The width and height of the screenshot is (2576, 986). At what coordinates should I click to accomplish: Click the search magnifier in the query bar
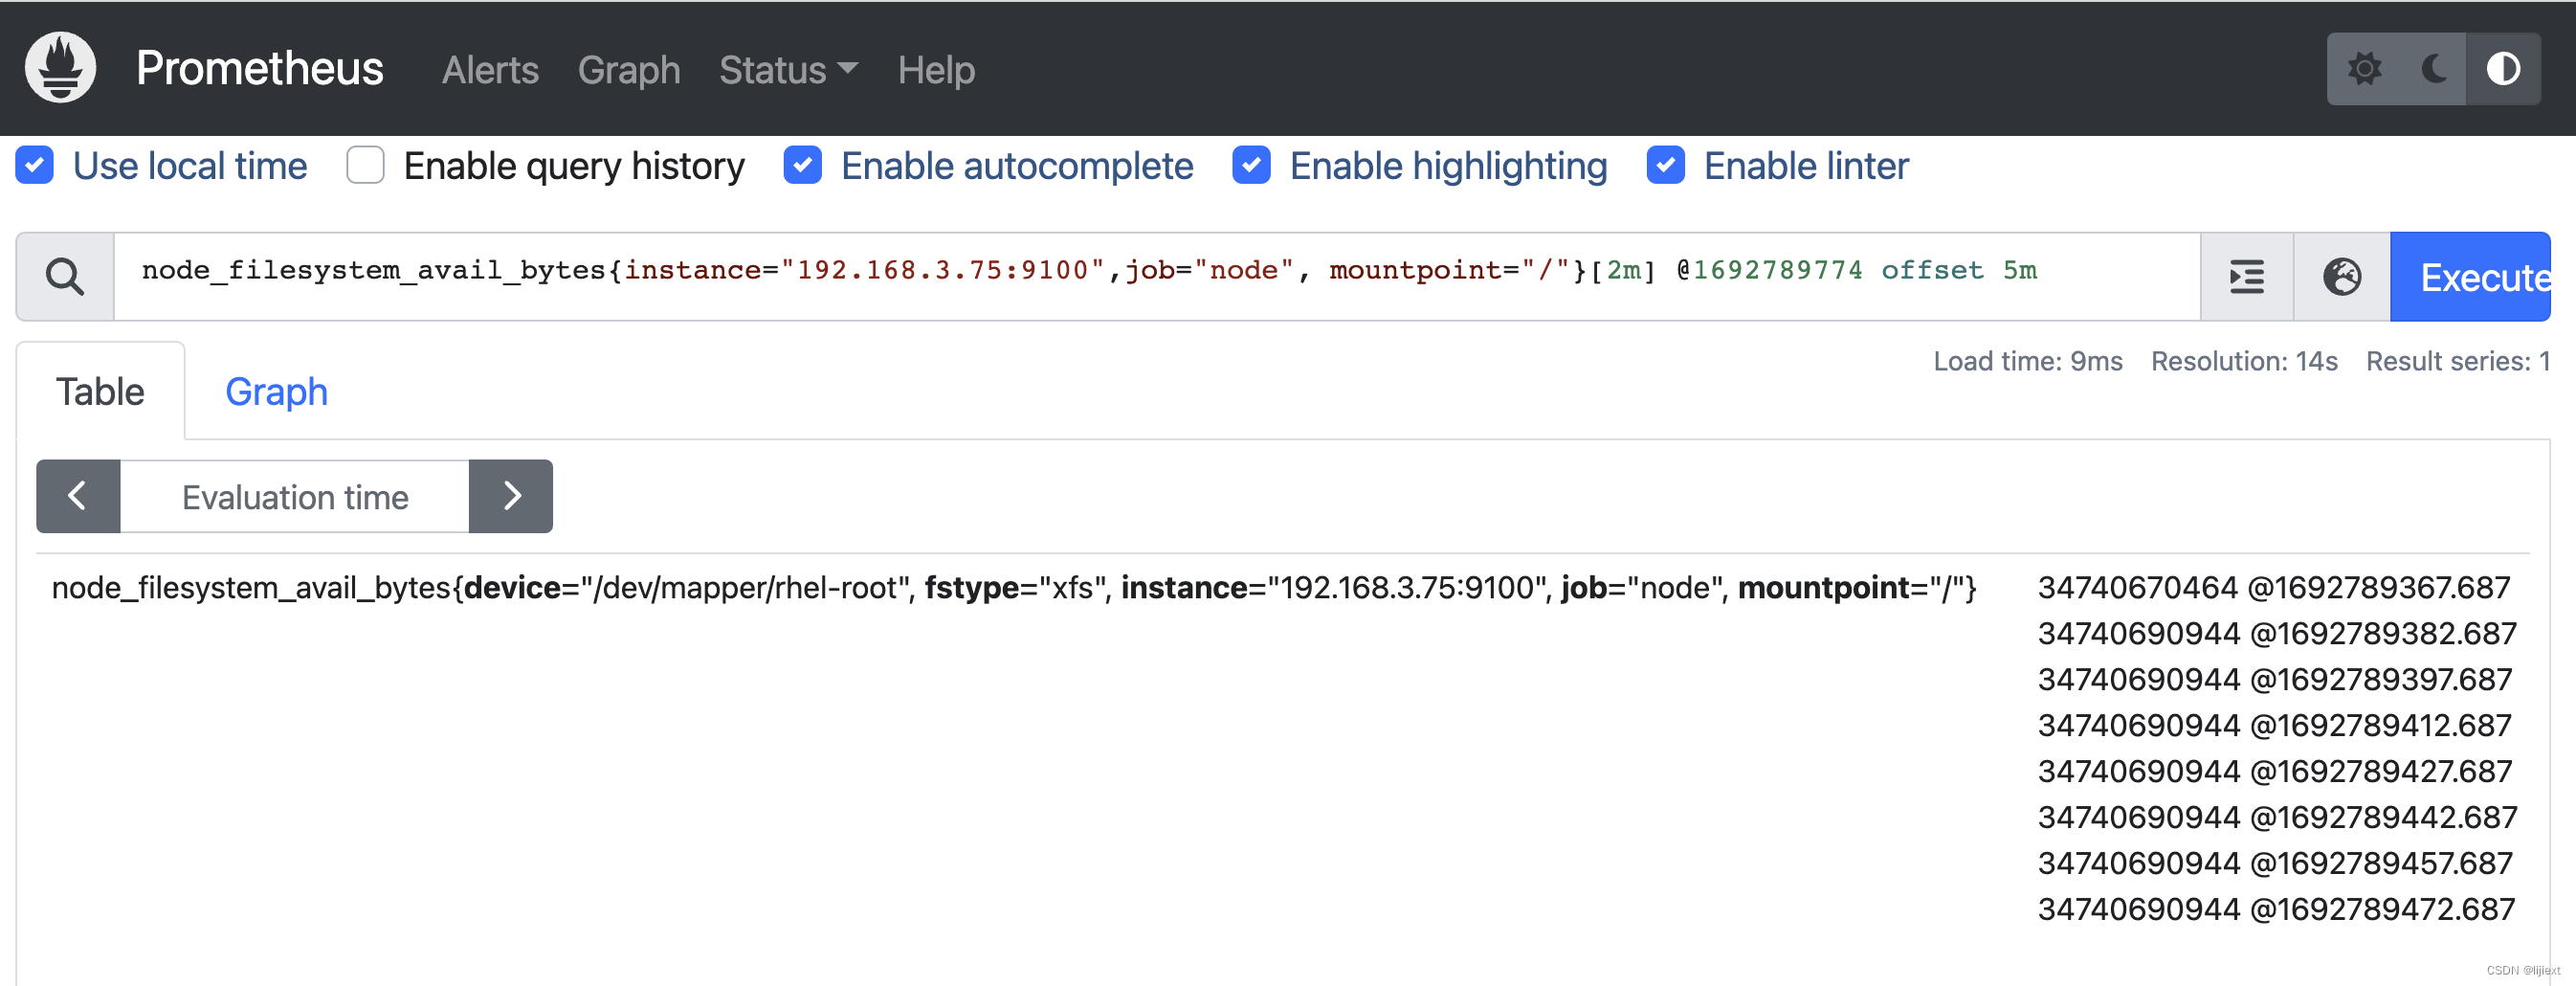coord(64,276)
